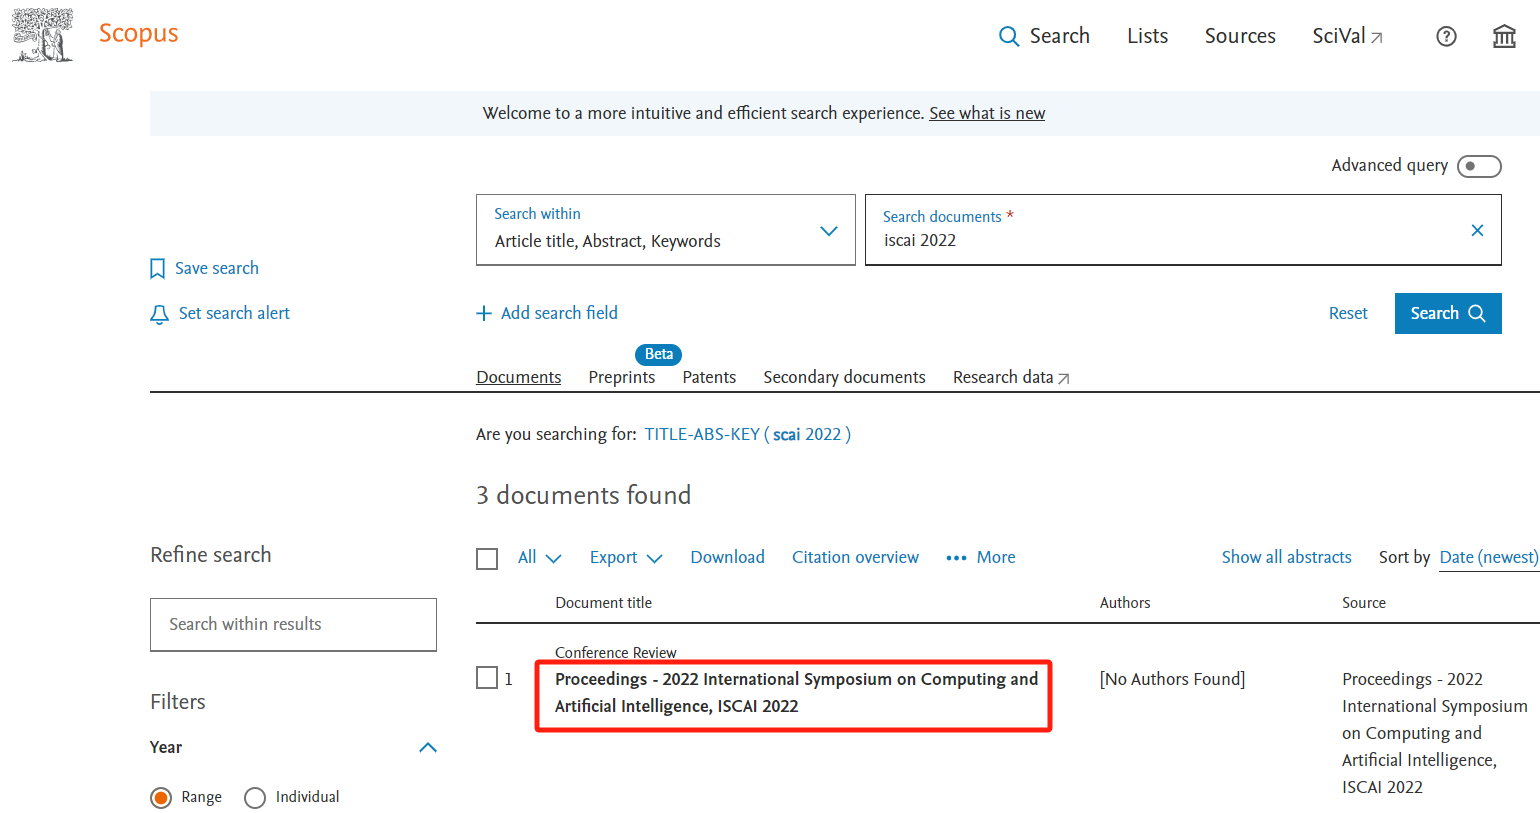Click the Source column header
Screen dimensions: 1540x813
[x=1364, y=602]
